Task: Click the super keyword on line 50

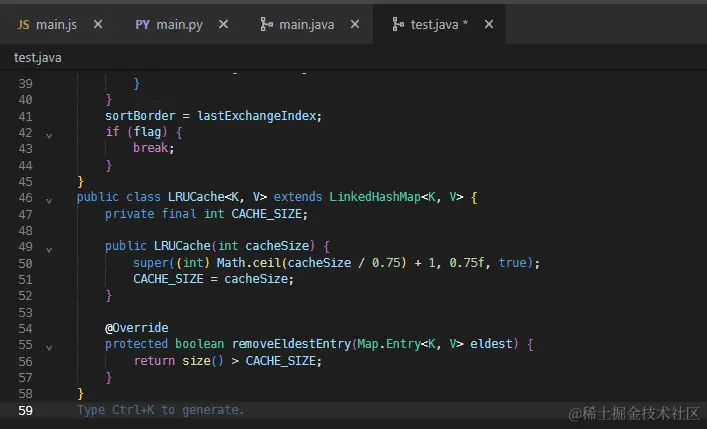Action: coord(151,263)
